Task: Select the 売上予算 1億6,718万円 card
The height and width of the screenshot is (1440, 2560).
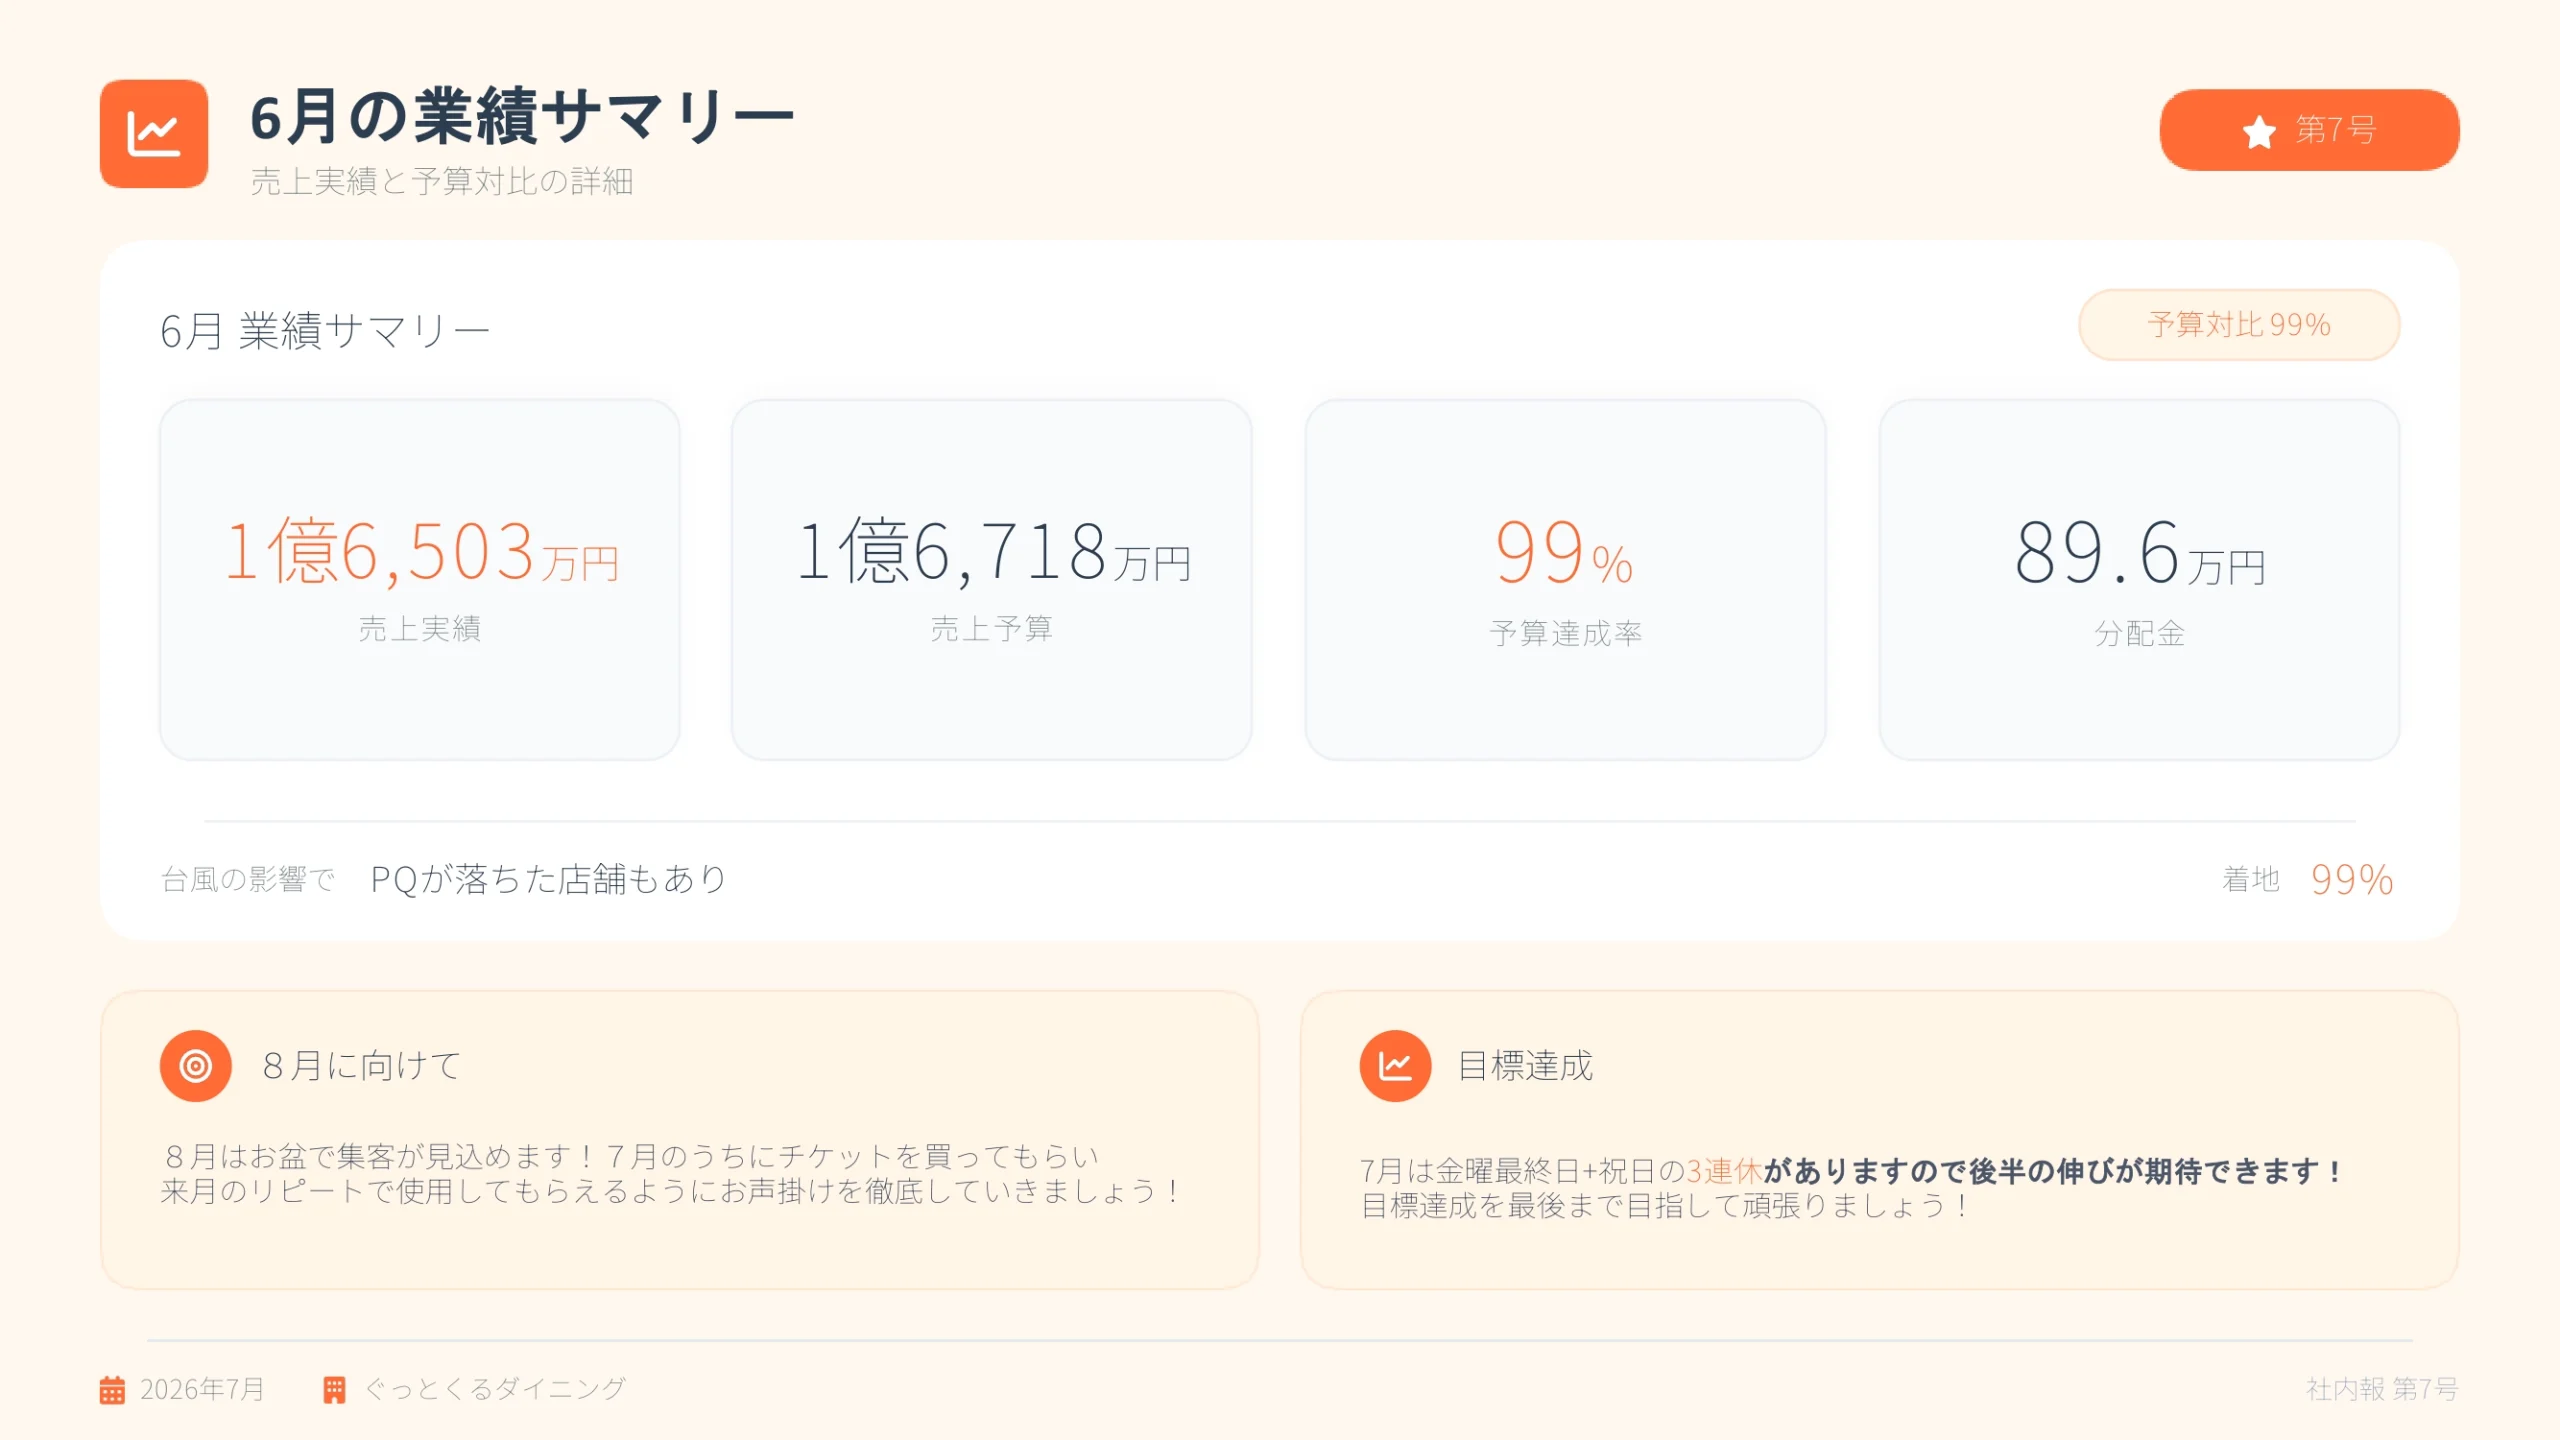Action: [992, 580]
